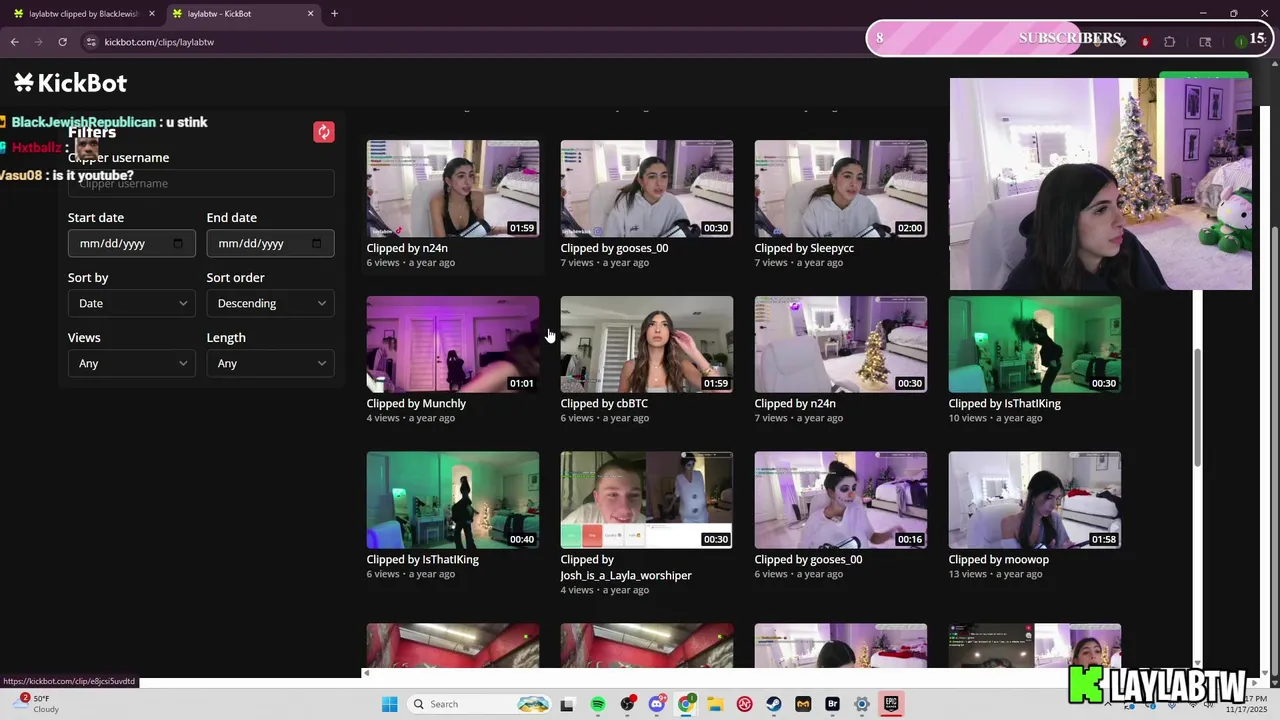Click the Start date input
This screenshot has width=1280, height=720.
coord(131,243)
